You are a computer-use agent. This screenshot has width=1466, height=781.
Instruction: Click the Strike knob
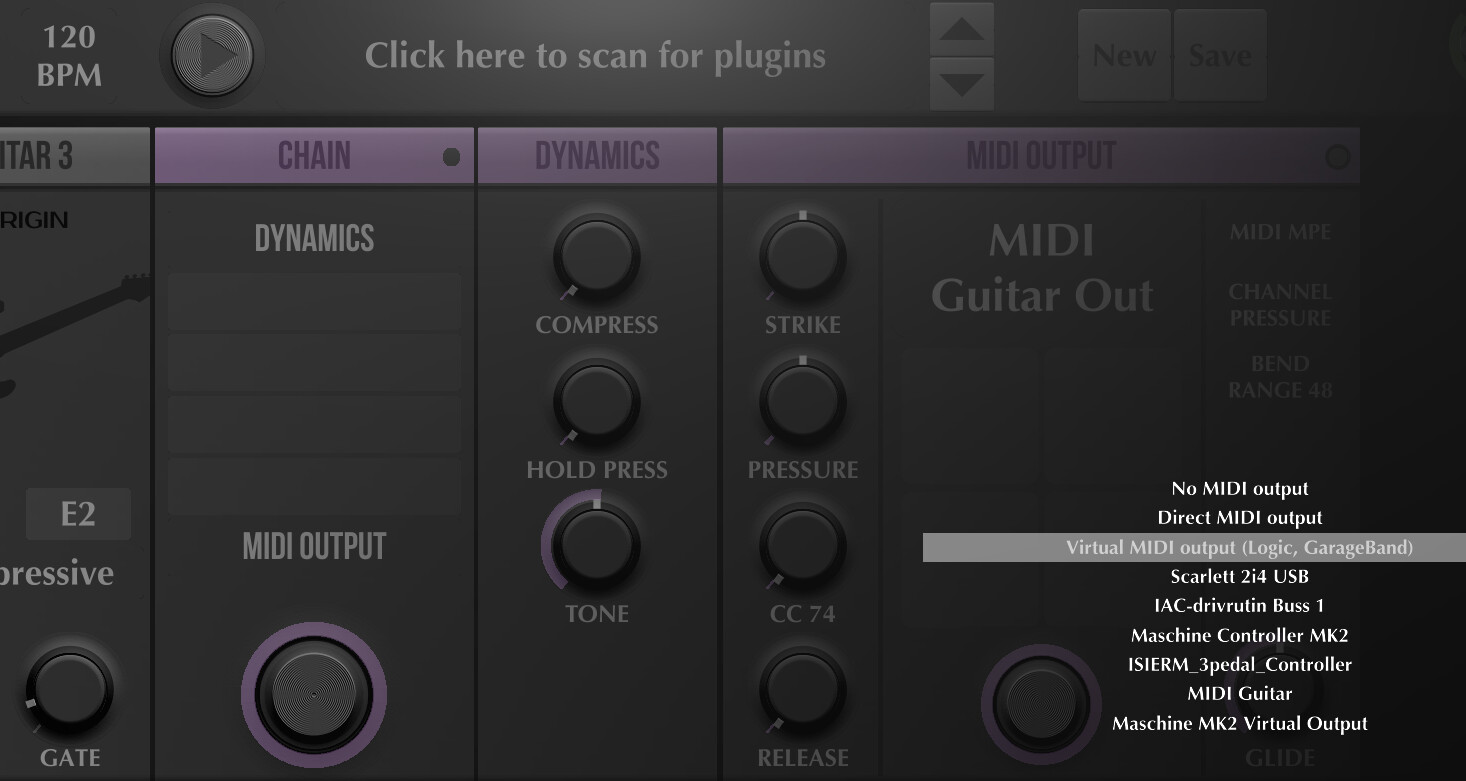click(x=802, y=258)
